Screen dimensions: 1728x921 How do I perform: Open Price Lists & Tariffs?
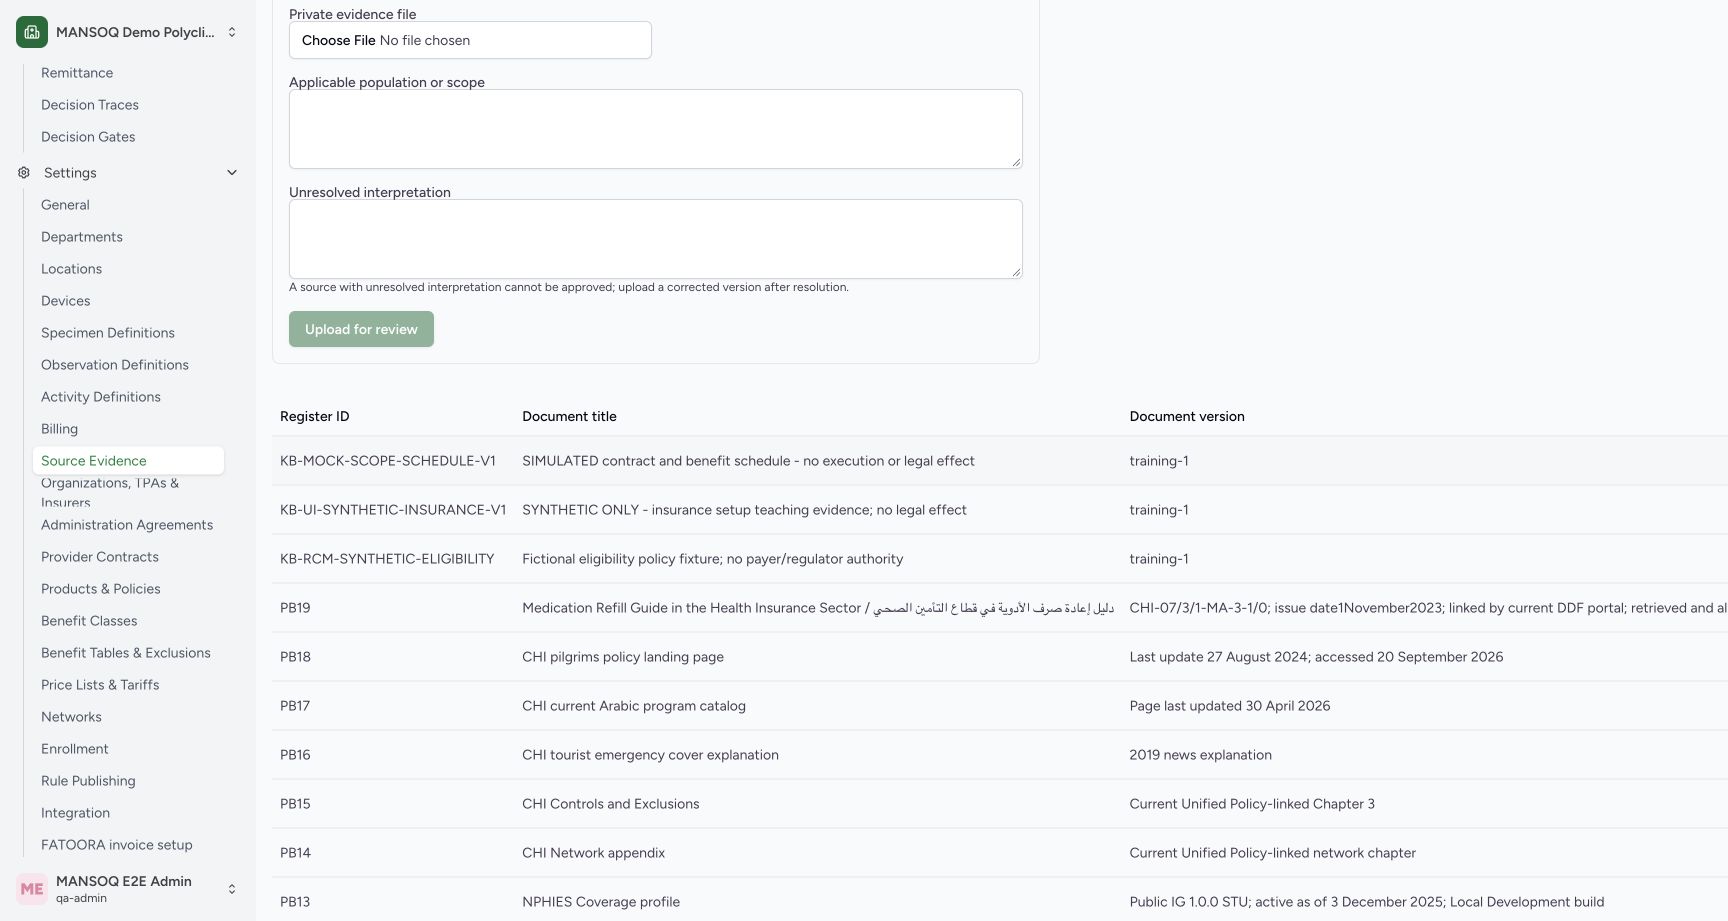pyautogui.click(x=100, y=685)
